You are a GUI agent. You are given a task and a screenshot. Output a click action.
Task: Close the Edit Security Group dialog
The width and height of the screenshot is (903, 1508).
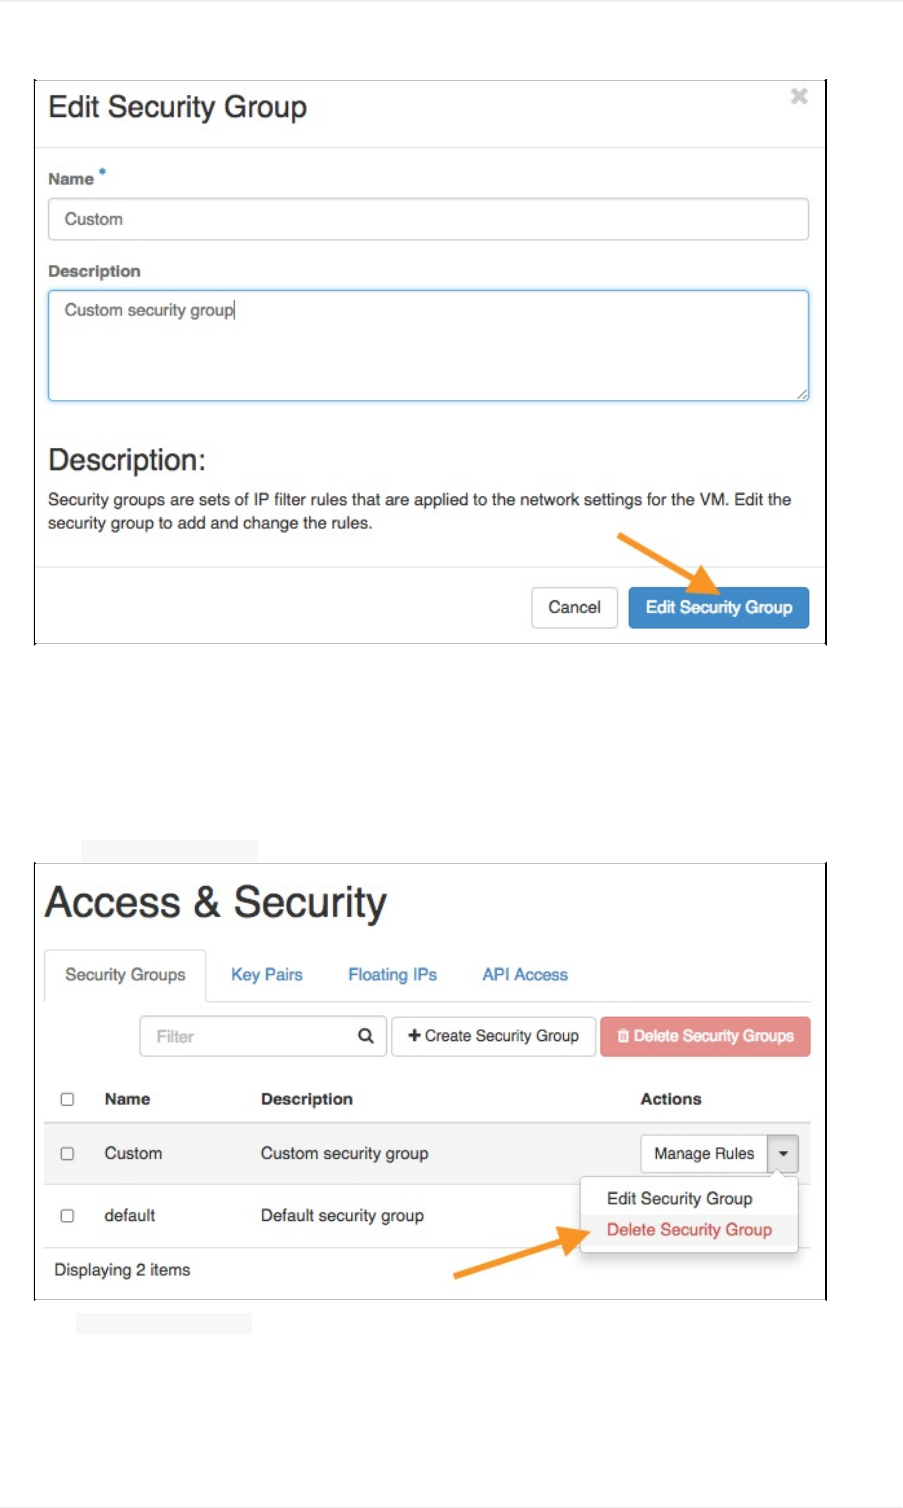pos(799,96)
